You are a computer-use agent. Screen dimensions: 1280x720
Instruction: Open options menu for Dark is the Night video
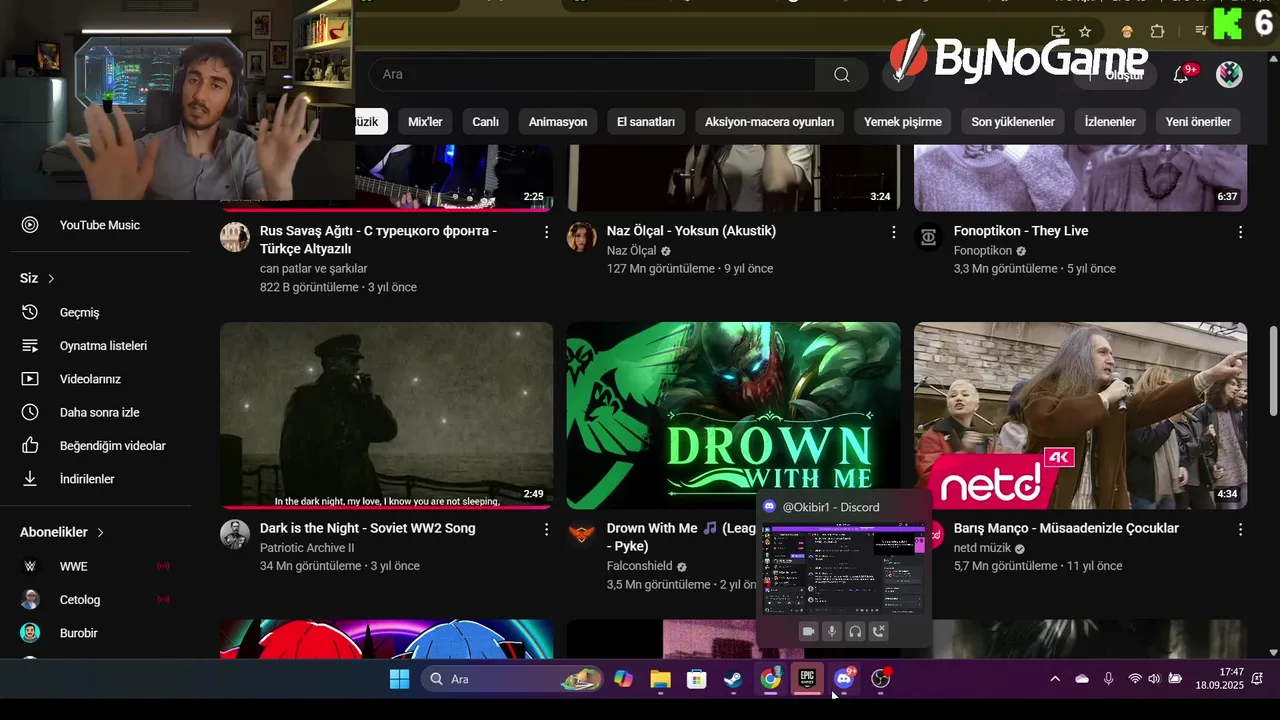[x=546, y=529]
